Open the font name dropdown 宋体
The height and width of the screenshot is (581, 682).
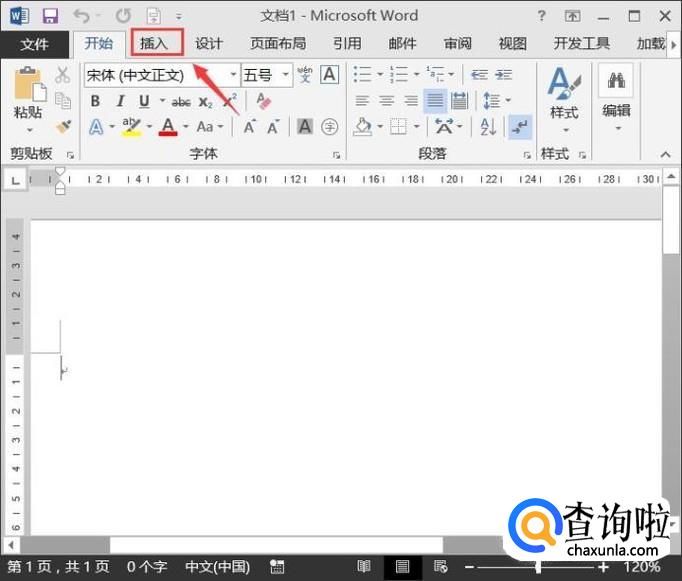click(233, 75)
